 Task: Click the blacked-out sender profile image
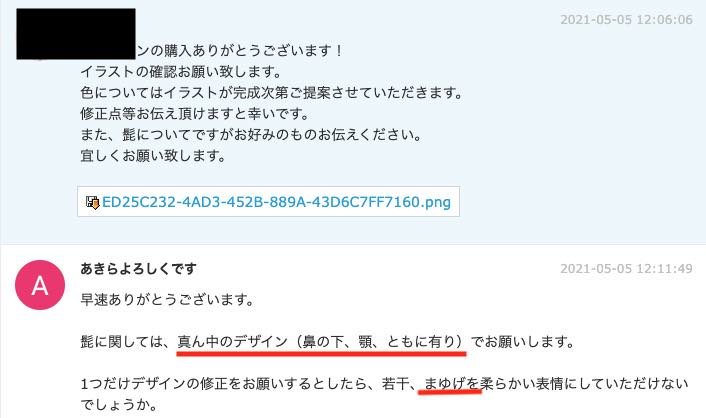pyautogui.click(x=76, y=34)
